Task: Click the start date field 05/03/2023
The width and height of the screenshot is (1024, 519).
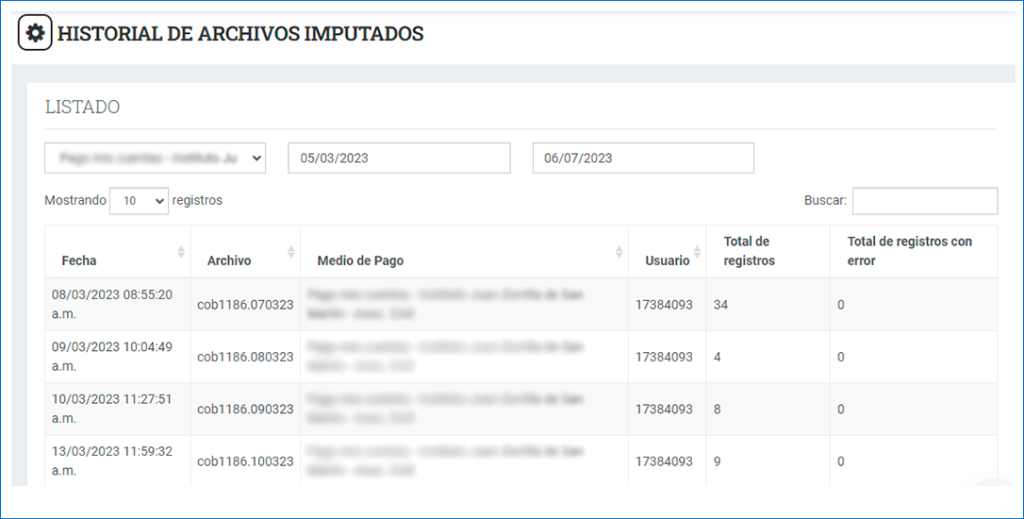Action: 399,158
